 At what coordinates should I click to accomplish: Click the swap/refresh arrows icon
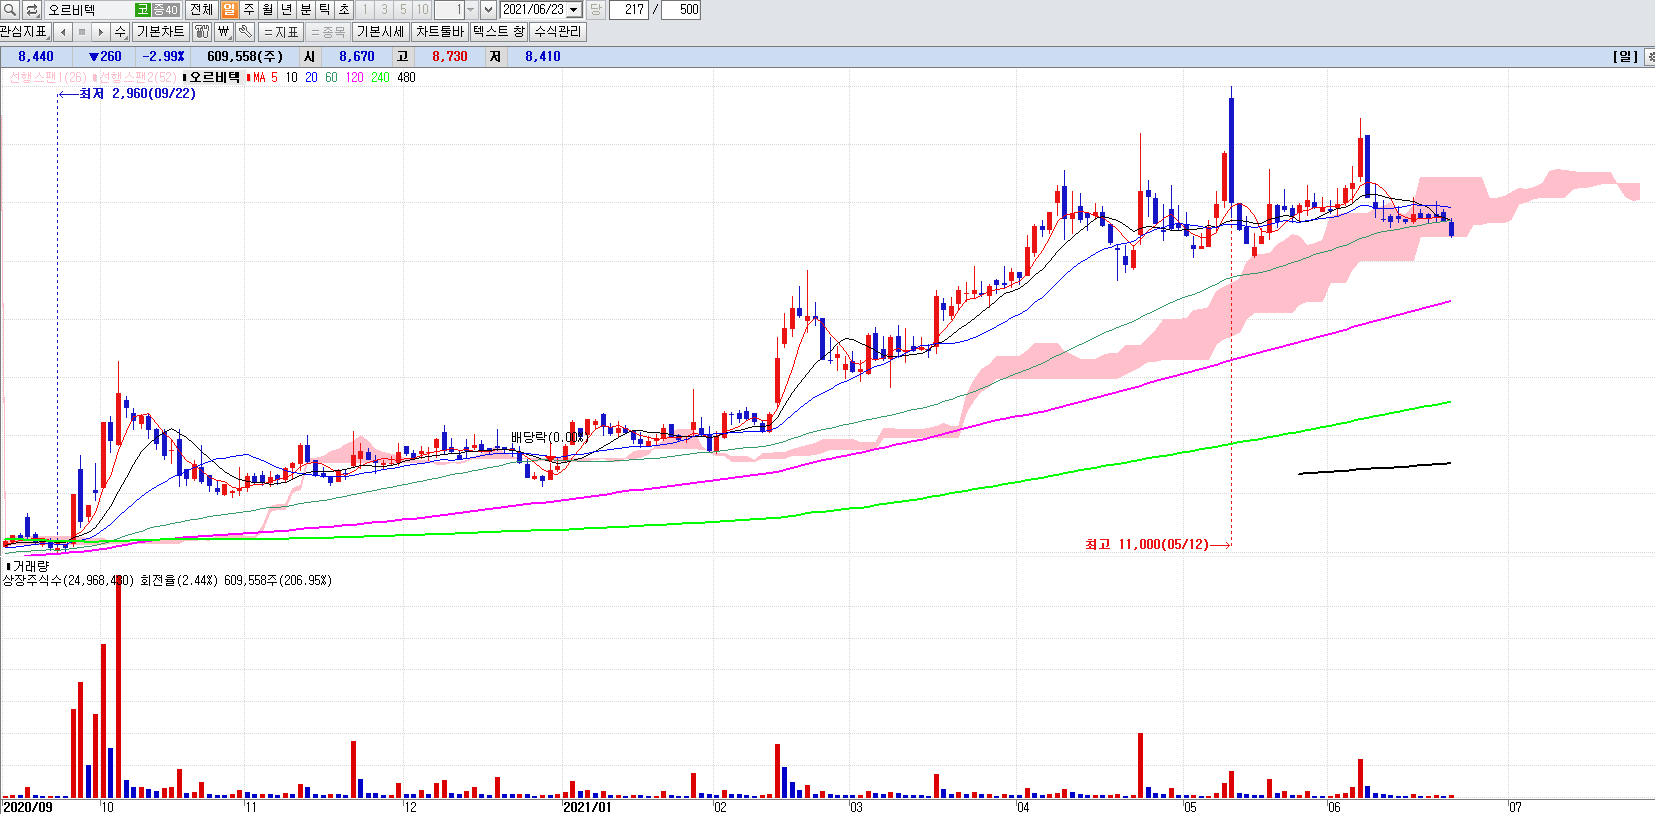[x=32, y=9]
